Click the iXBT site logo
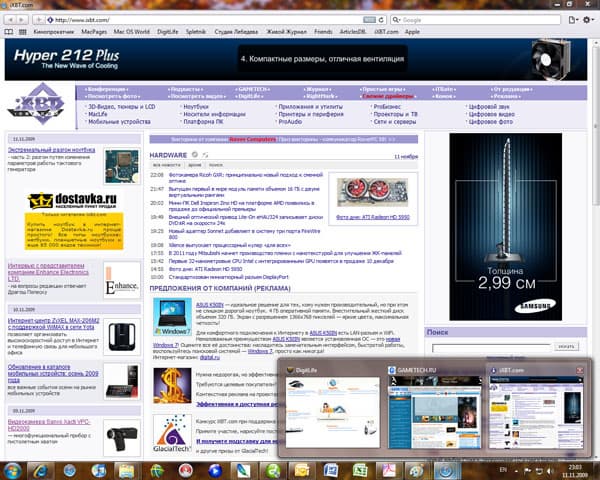This screenshot has height=480, width=600. (x=36, y=104)
